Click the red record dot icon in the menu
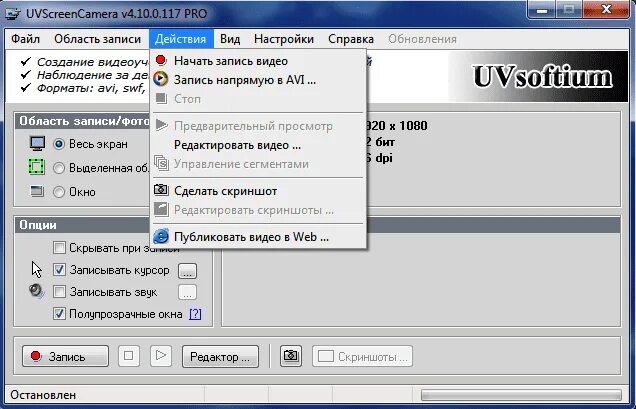 coord(161,60)
